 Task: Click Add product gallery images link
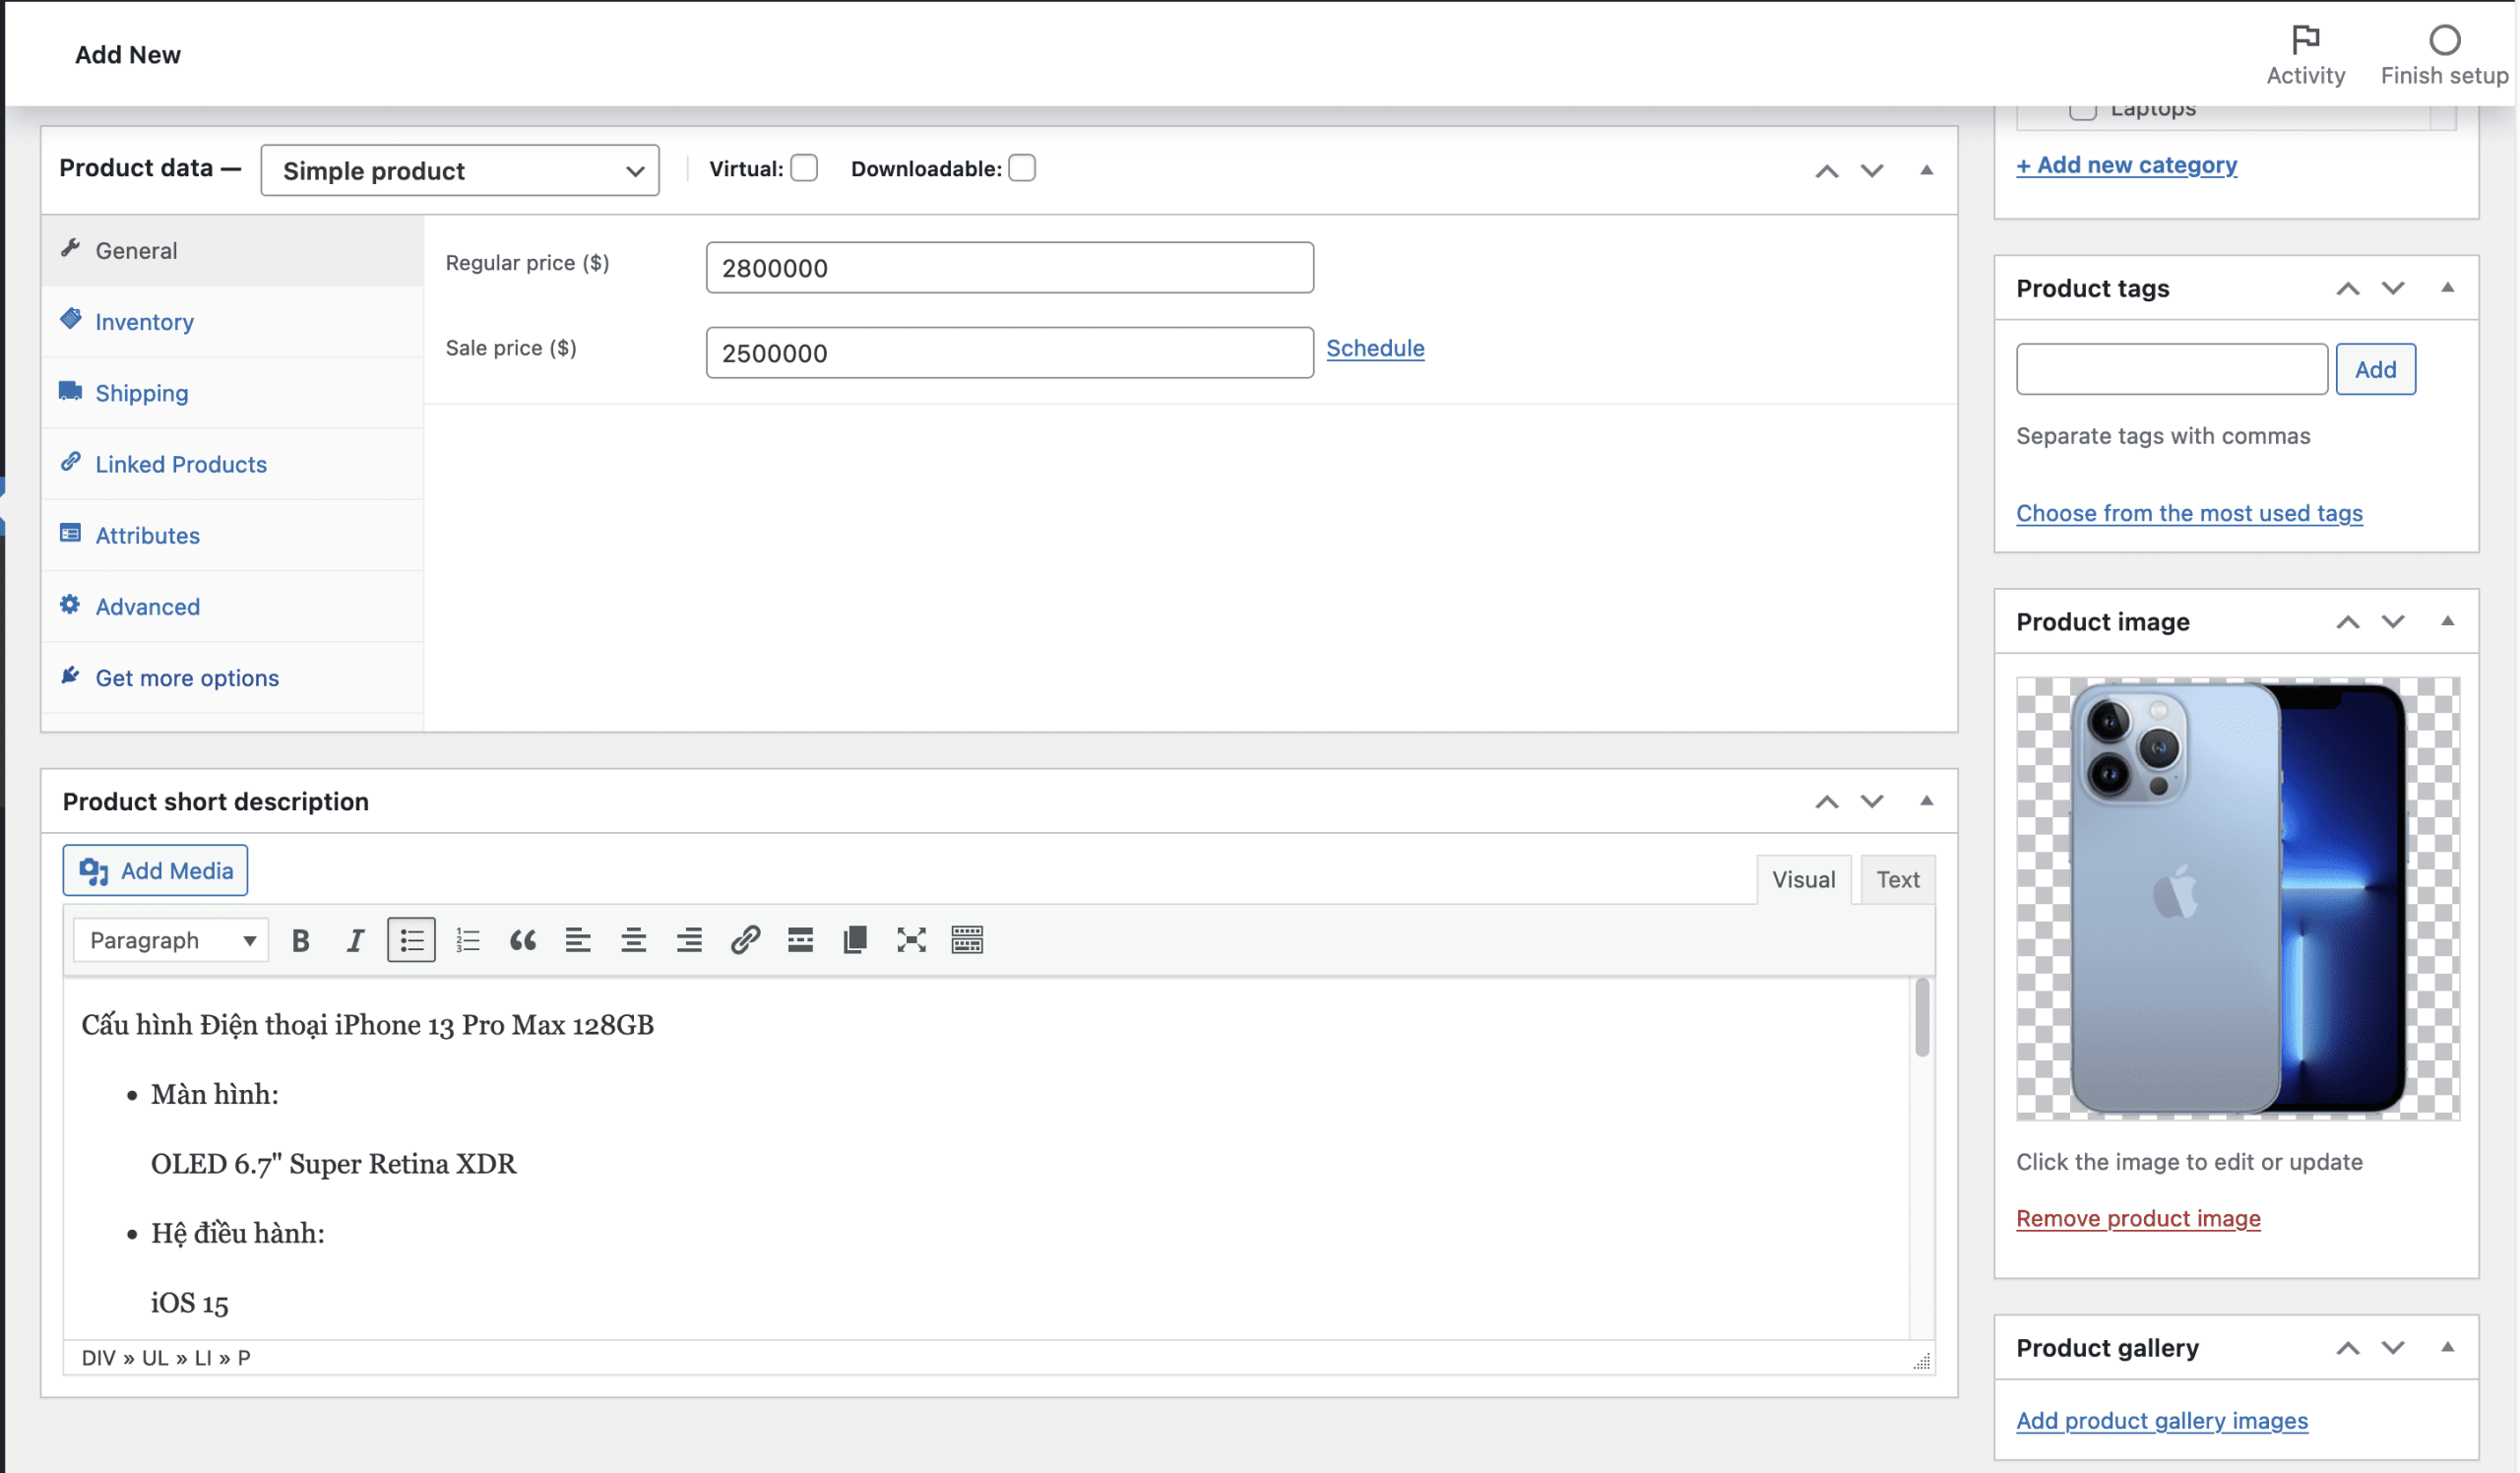[x=2162, y=1421]
